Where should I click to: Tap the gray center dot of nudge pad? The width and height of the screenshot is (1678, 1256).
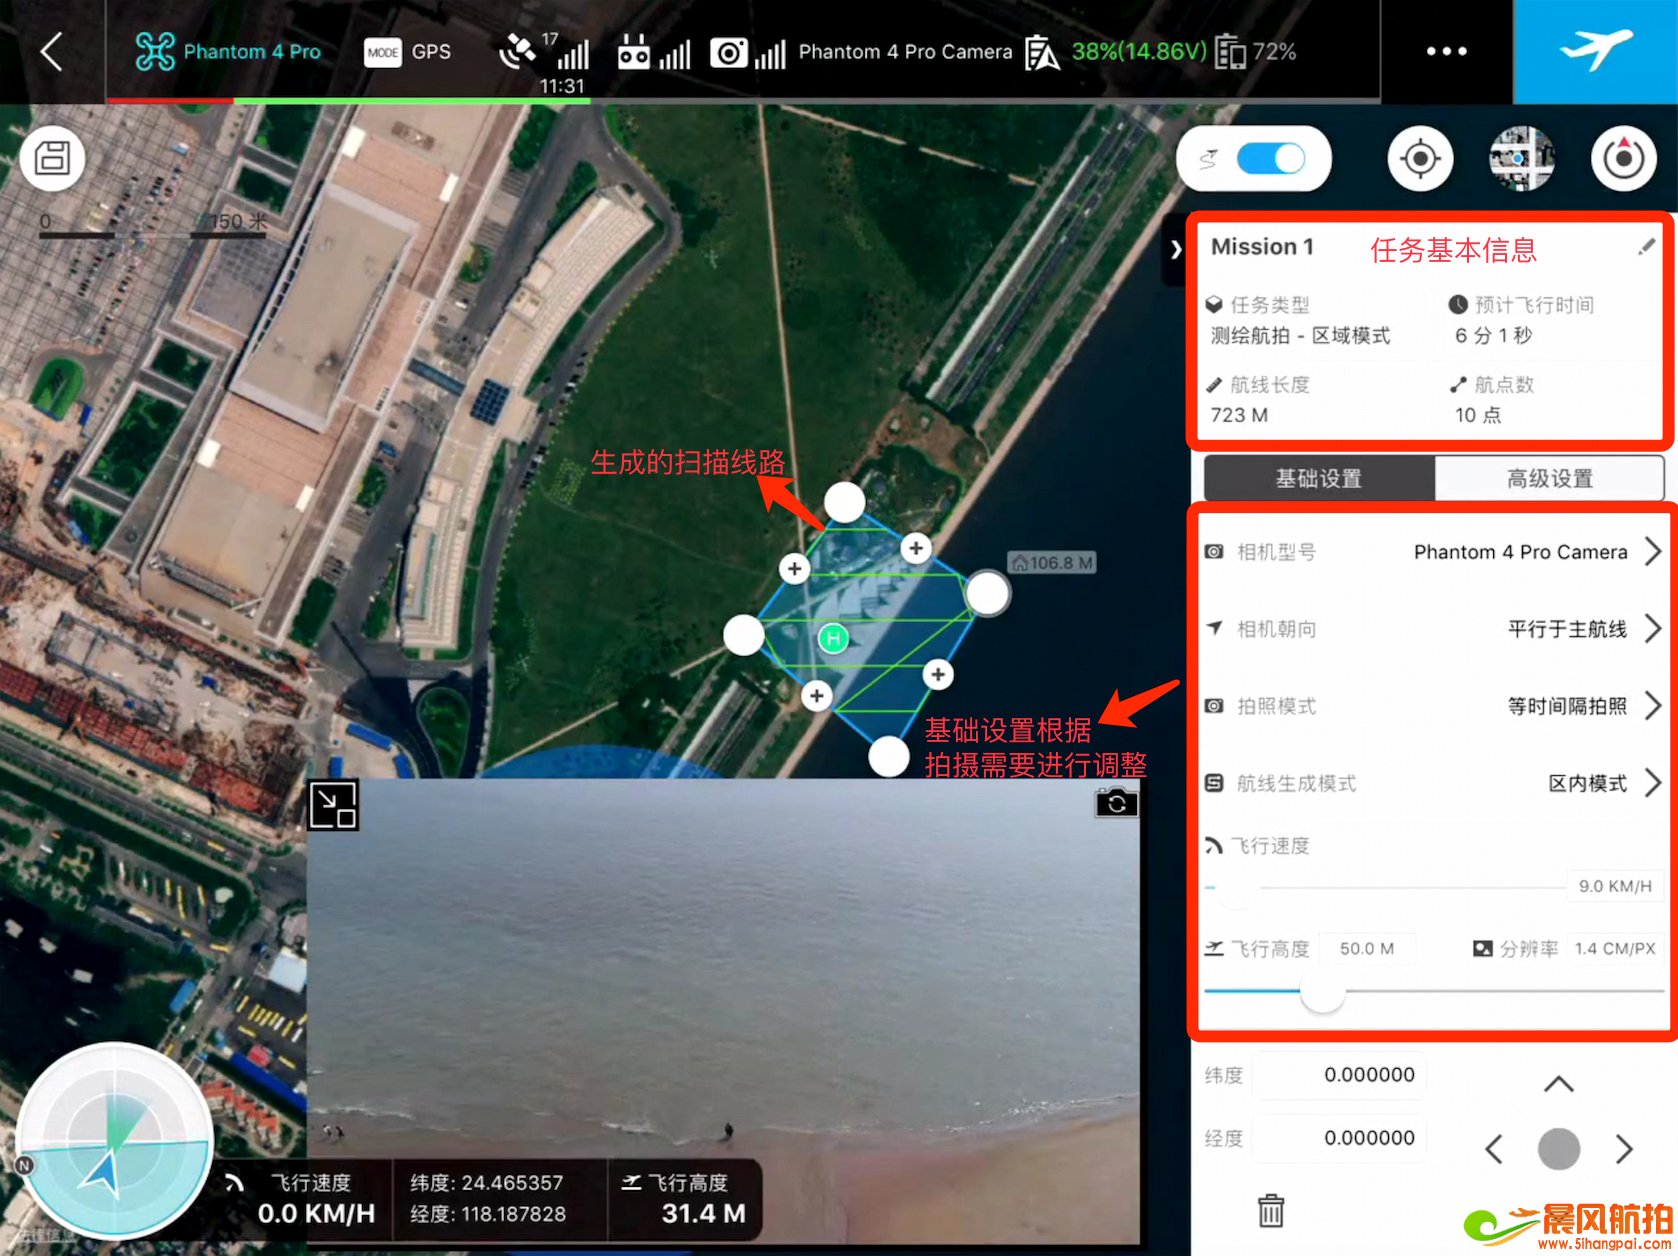pos(1559,1149)
